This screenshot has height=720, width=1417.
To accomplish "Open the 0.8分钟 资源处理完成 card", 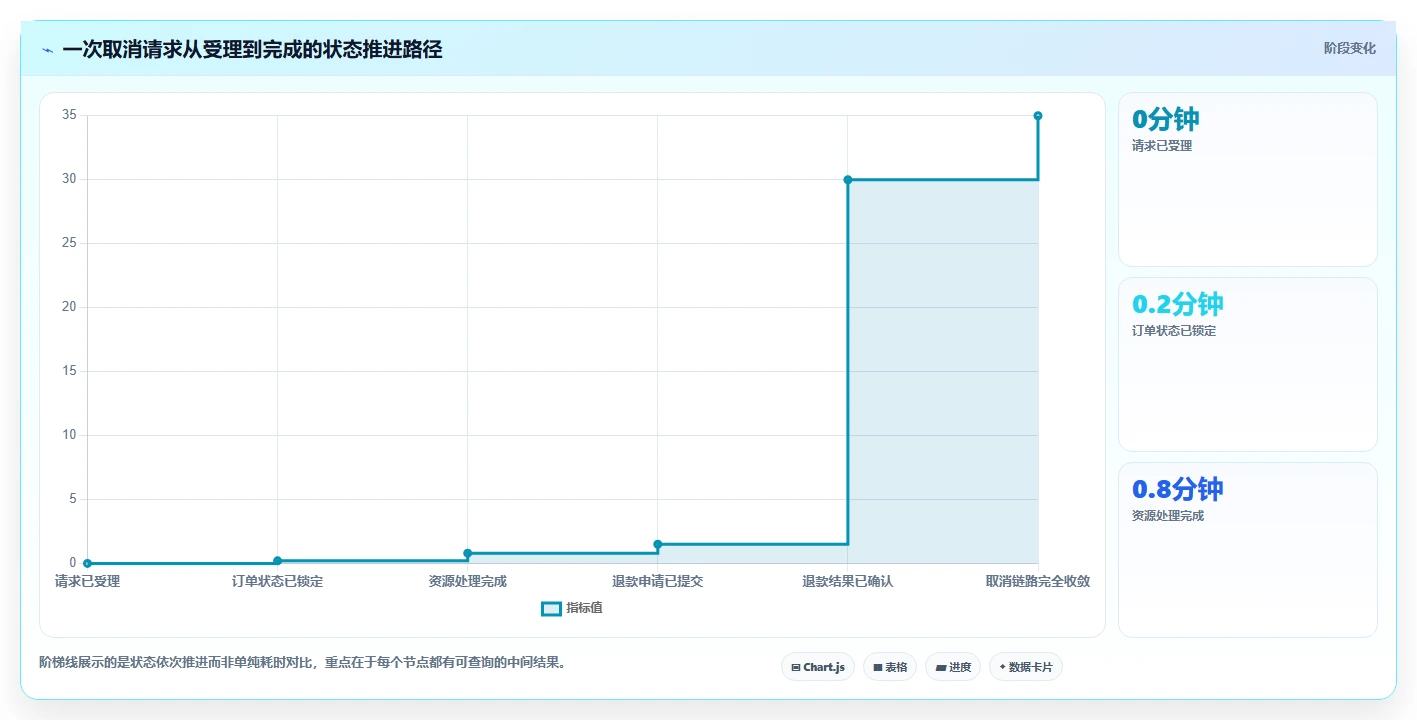I will coord(1248,550).
